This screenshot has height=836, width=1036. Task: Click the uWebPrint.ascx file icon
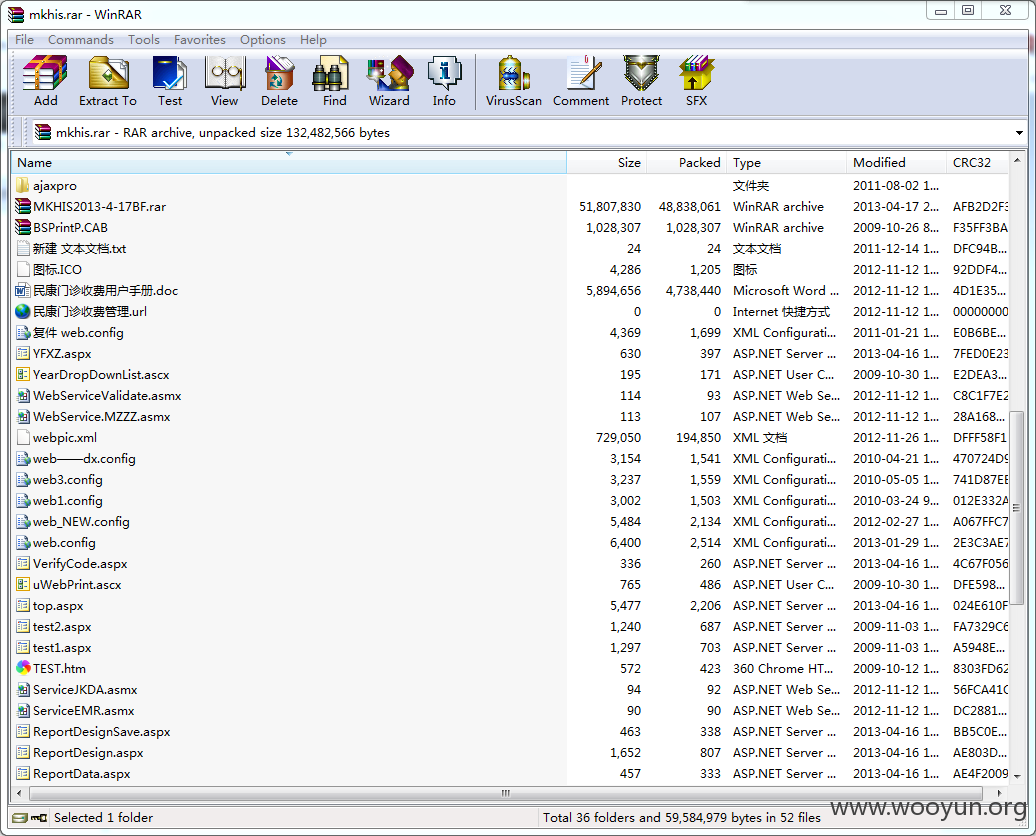tap(22, 584)
